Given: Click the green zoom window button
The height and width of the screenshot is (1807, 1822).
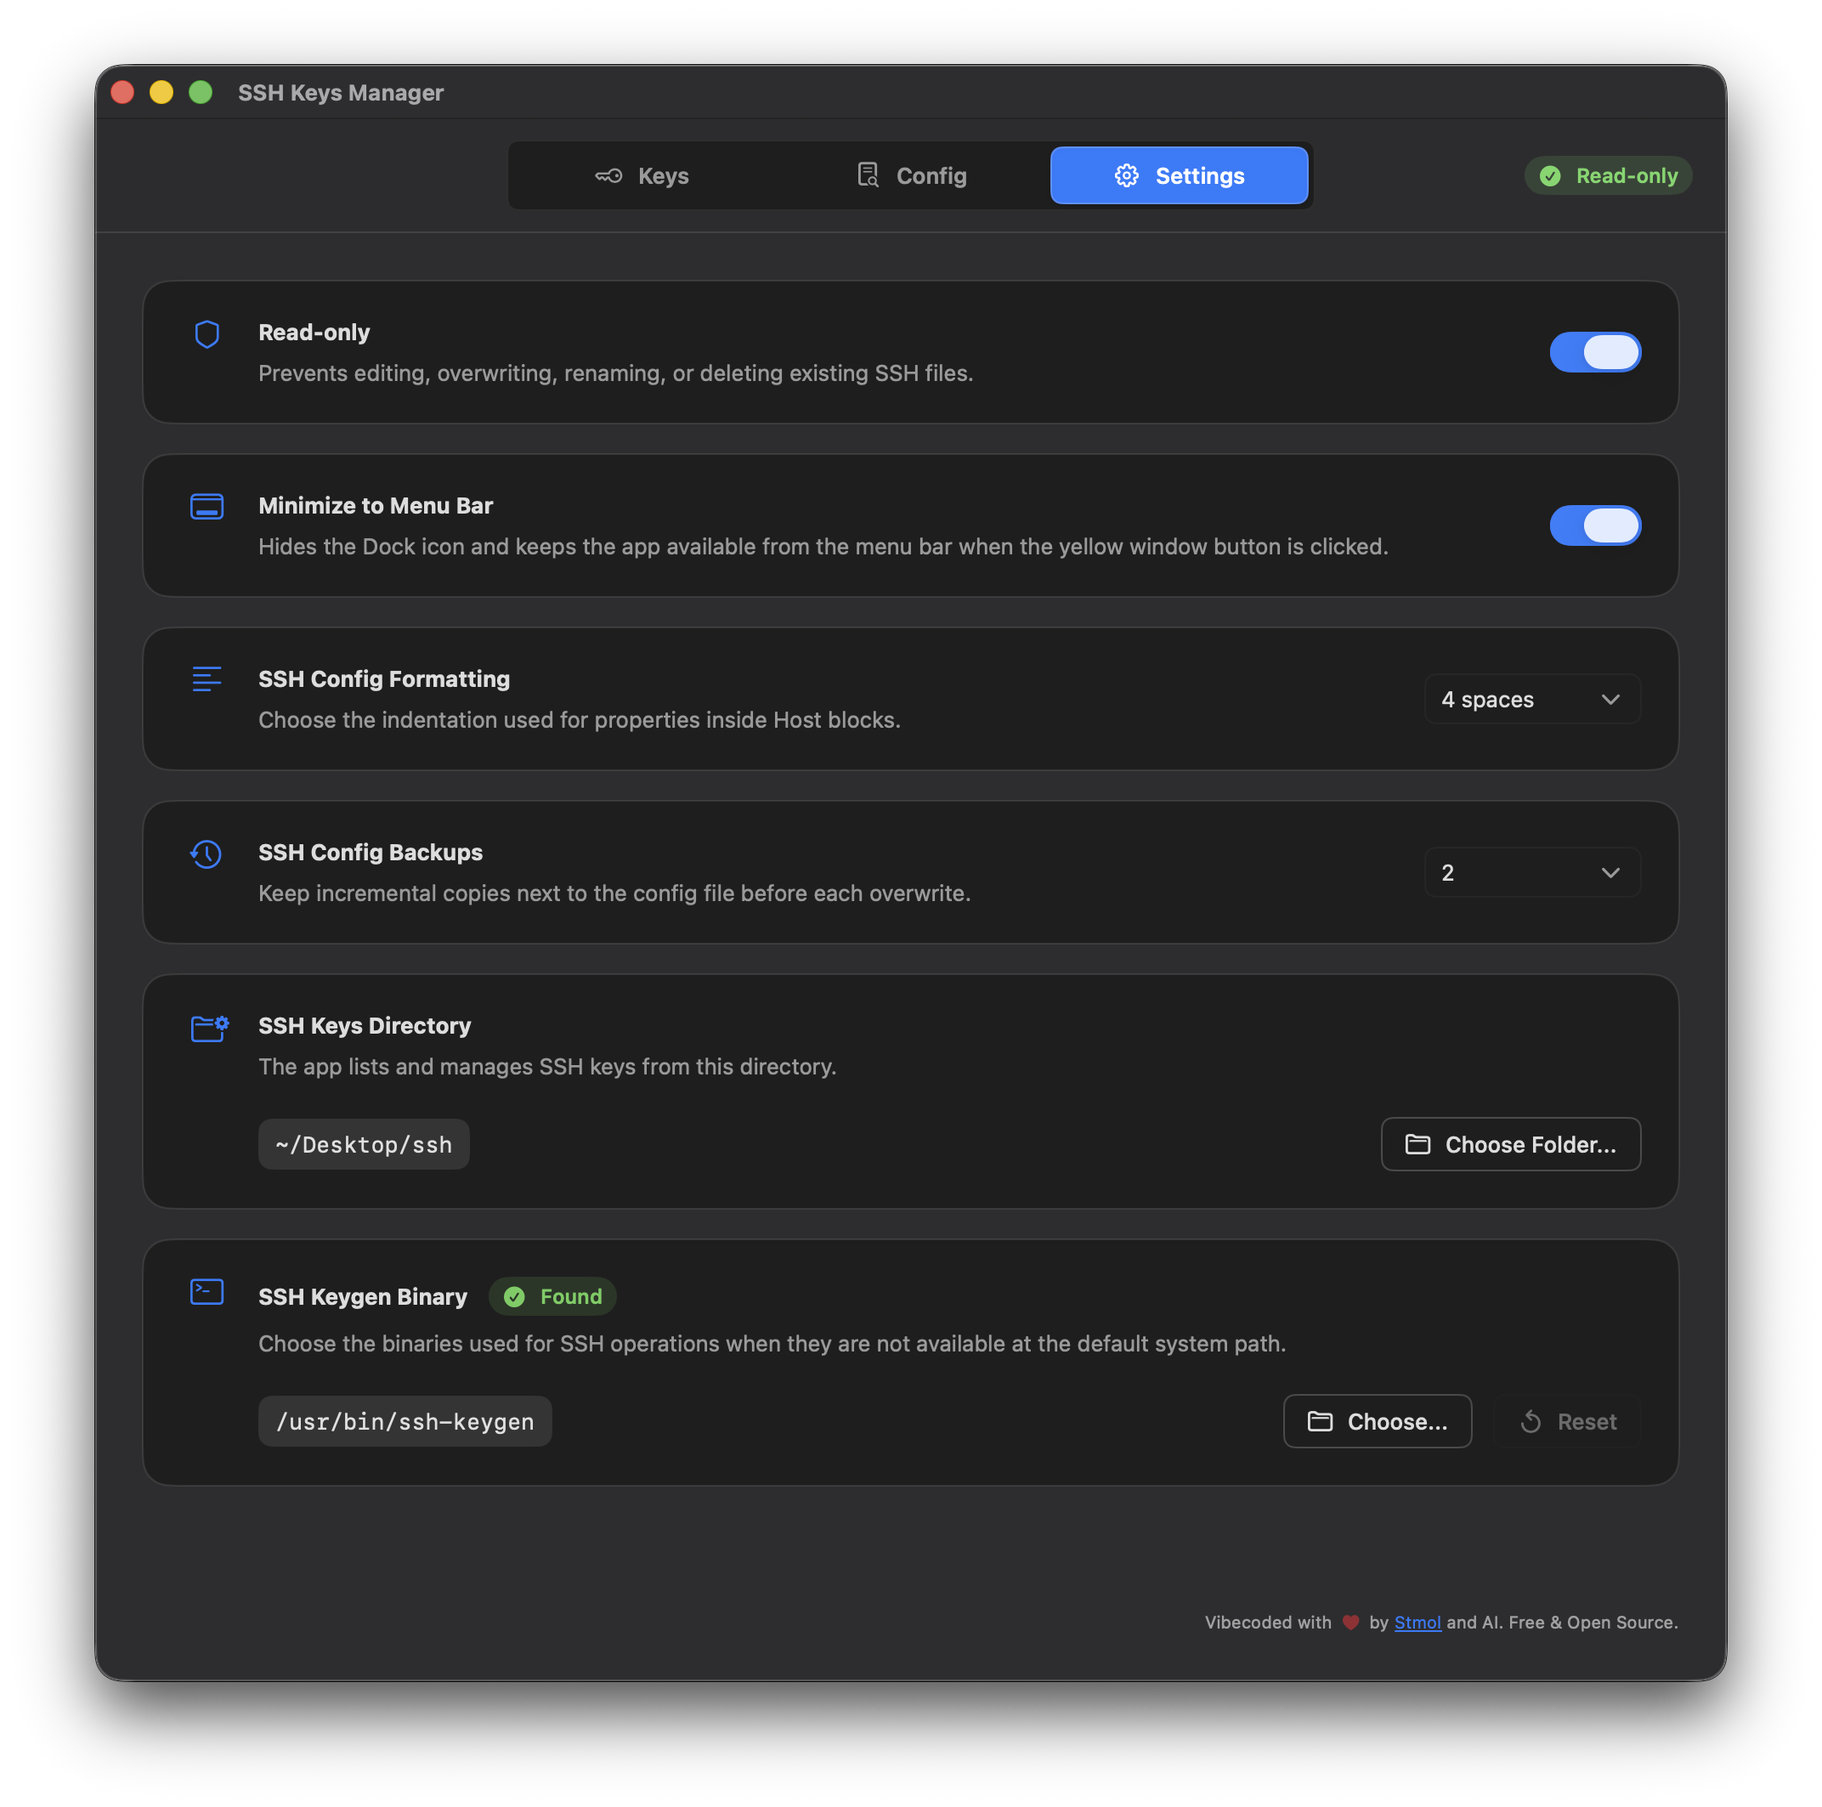Looking at the screenshot, I should point(200,92).
